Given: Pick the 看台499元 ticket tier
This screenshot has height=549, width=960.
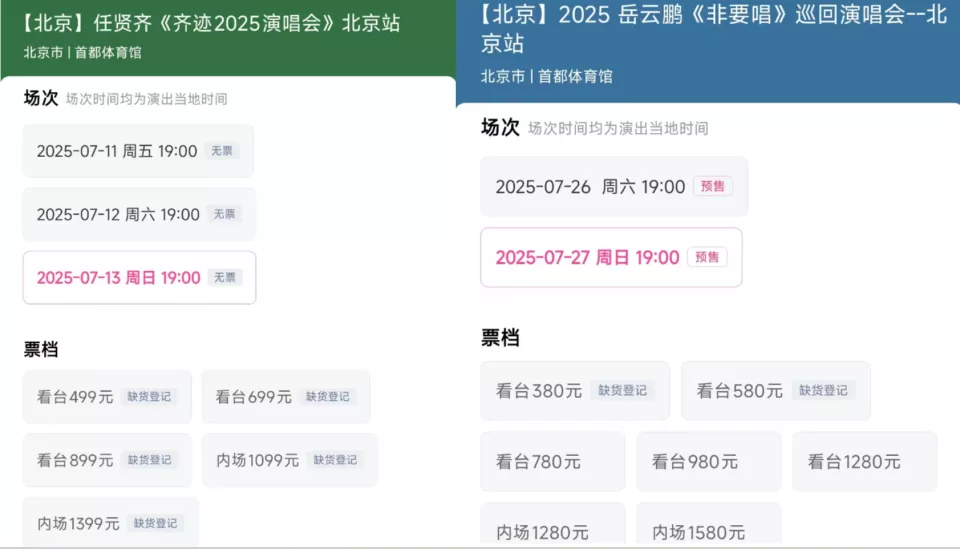Looking at the screenshot, I should pos(107,397).
